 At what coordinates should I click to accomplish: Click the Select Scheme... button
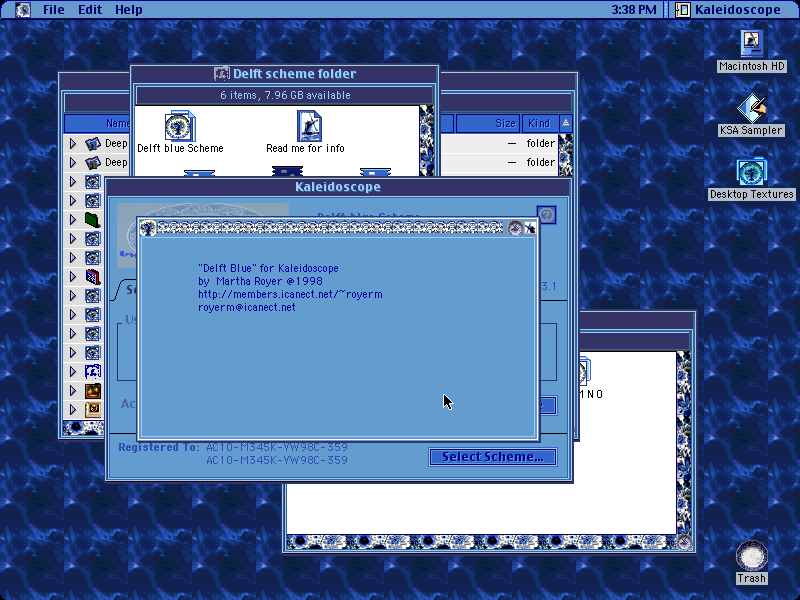tap(492, 457)
